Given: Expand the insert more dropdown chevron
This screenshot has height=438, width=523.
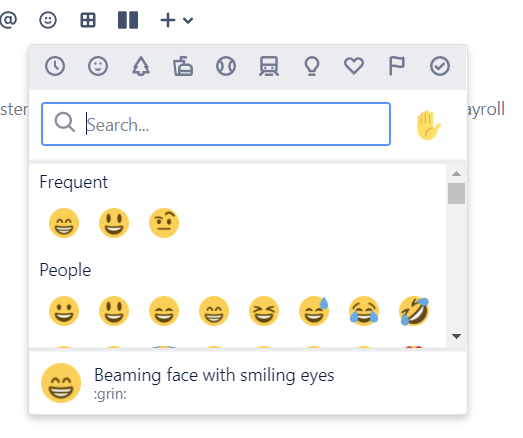Looking at the screenshot, I should [188, 21].
